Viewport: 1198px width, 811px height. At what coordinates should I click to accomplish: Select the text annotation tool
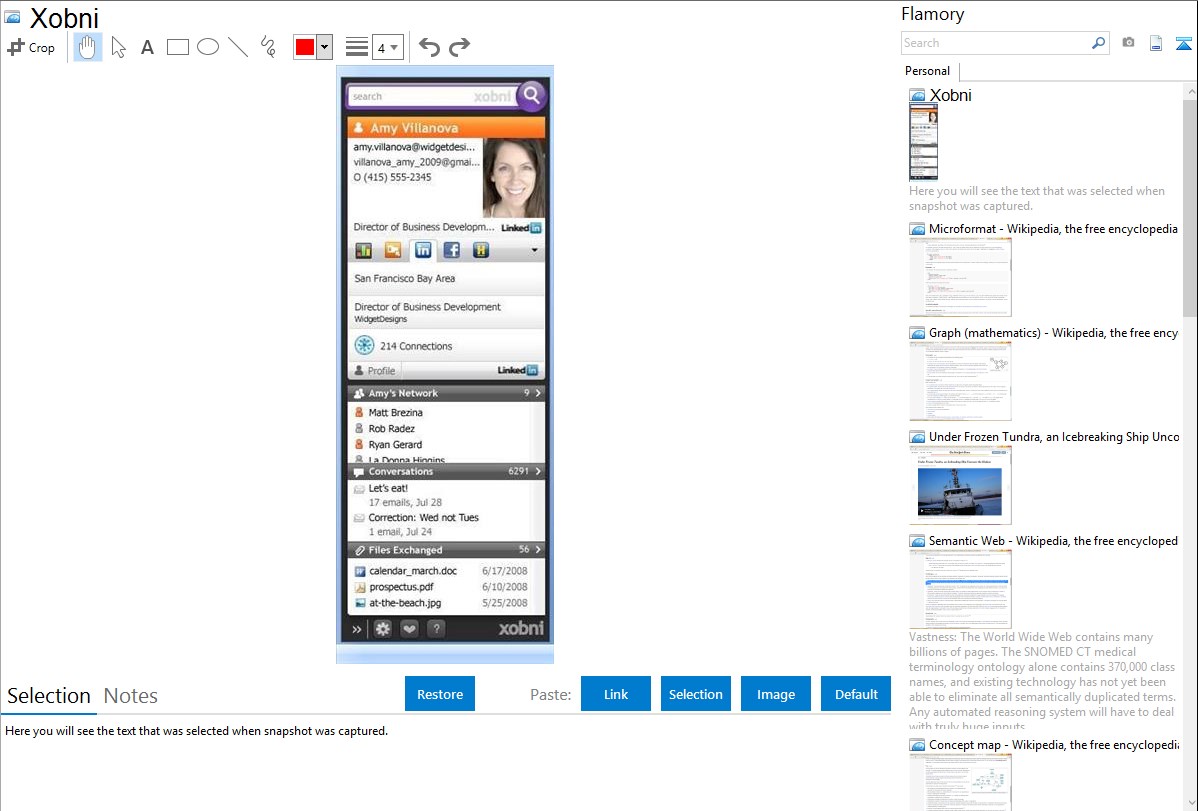[147, 47]
